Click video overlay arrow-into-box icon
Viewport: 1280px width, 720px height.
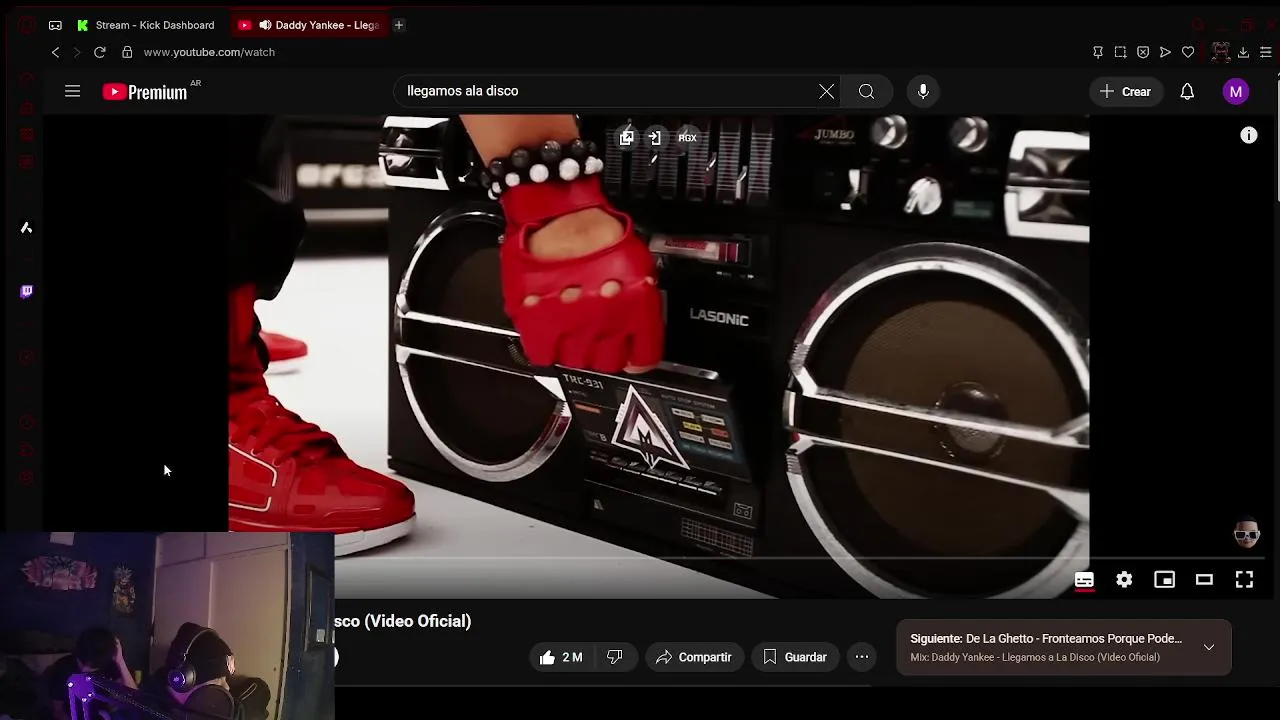pyautogui.click(x=655, y=138)
